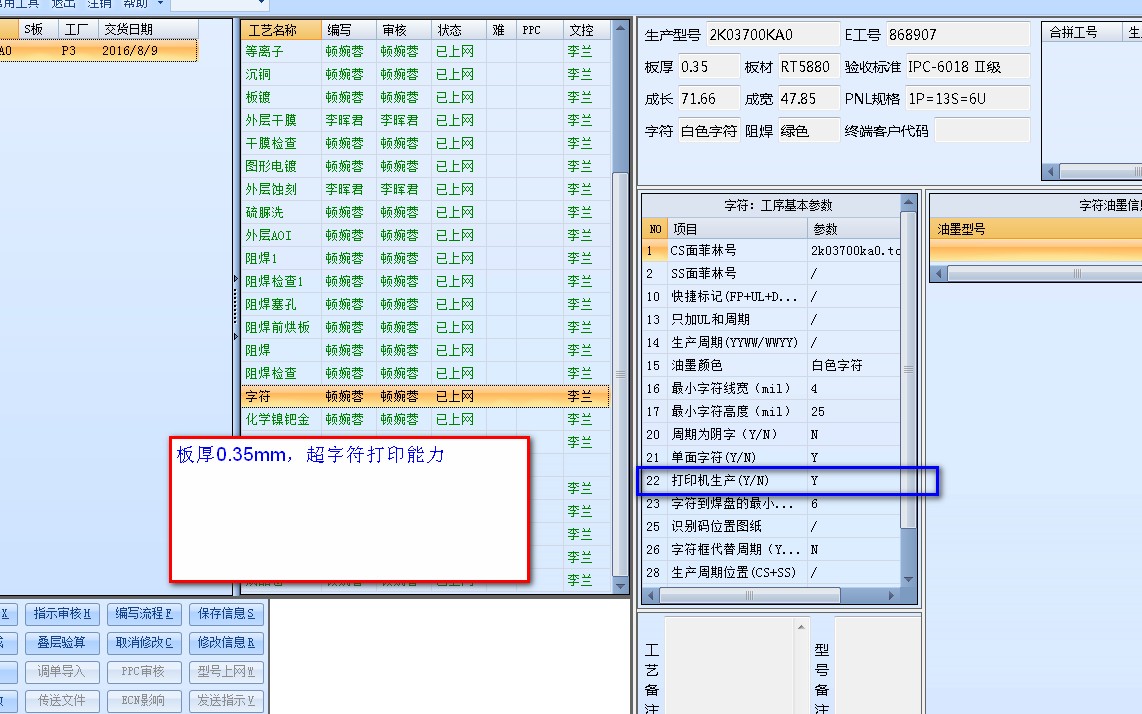
Task: Select parameter row 单面字符(Y/N)
Action: point(772,458)
